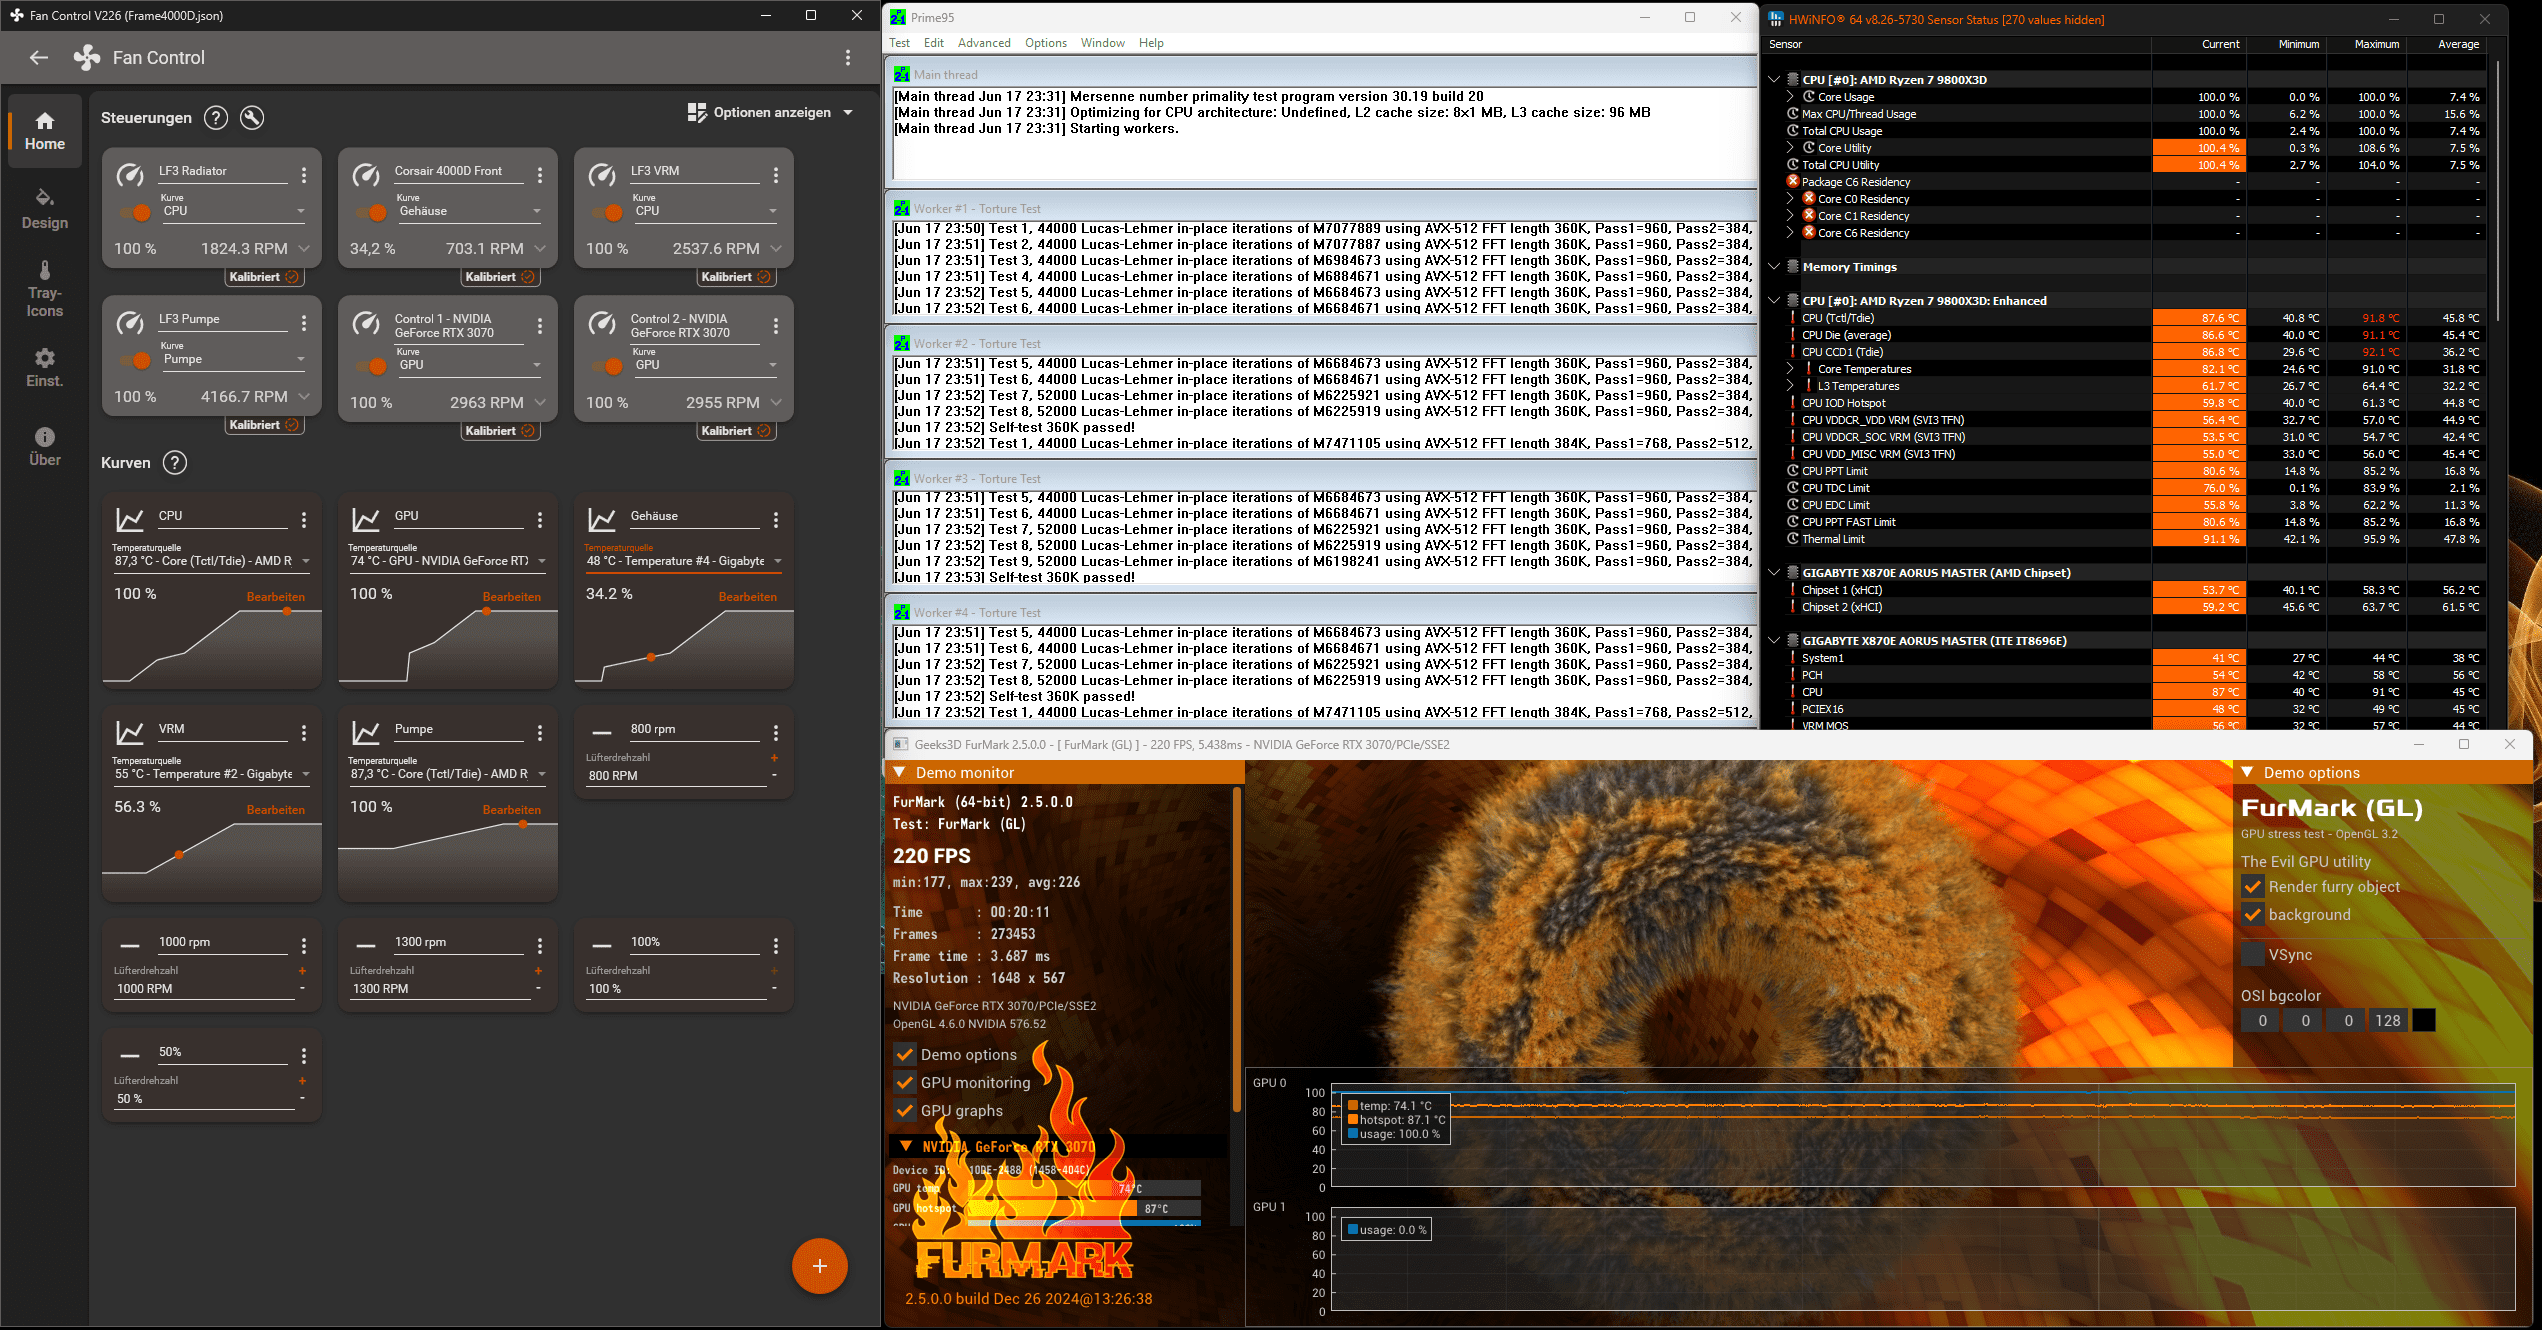The height and width of the screenshot is (1330, 2542).
Task: Open Prime95 Edit menu
Action: point(934,43)
